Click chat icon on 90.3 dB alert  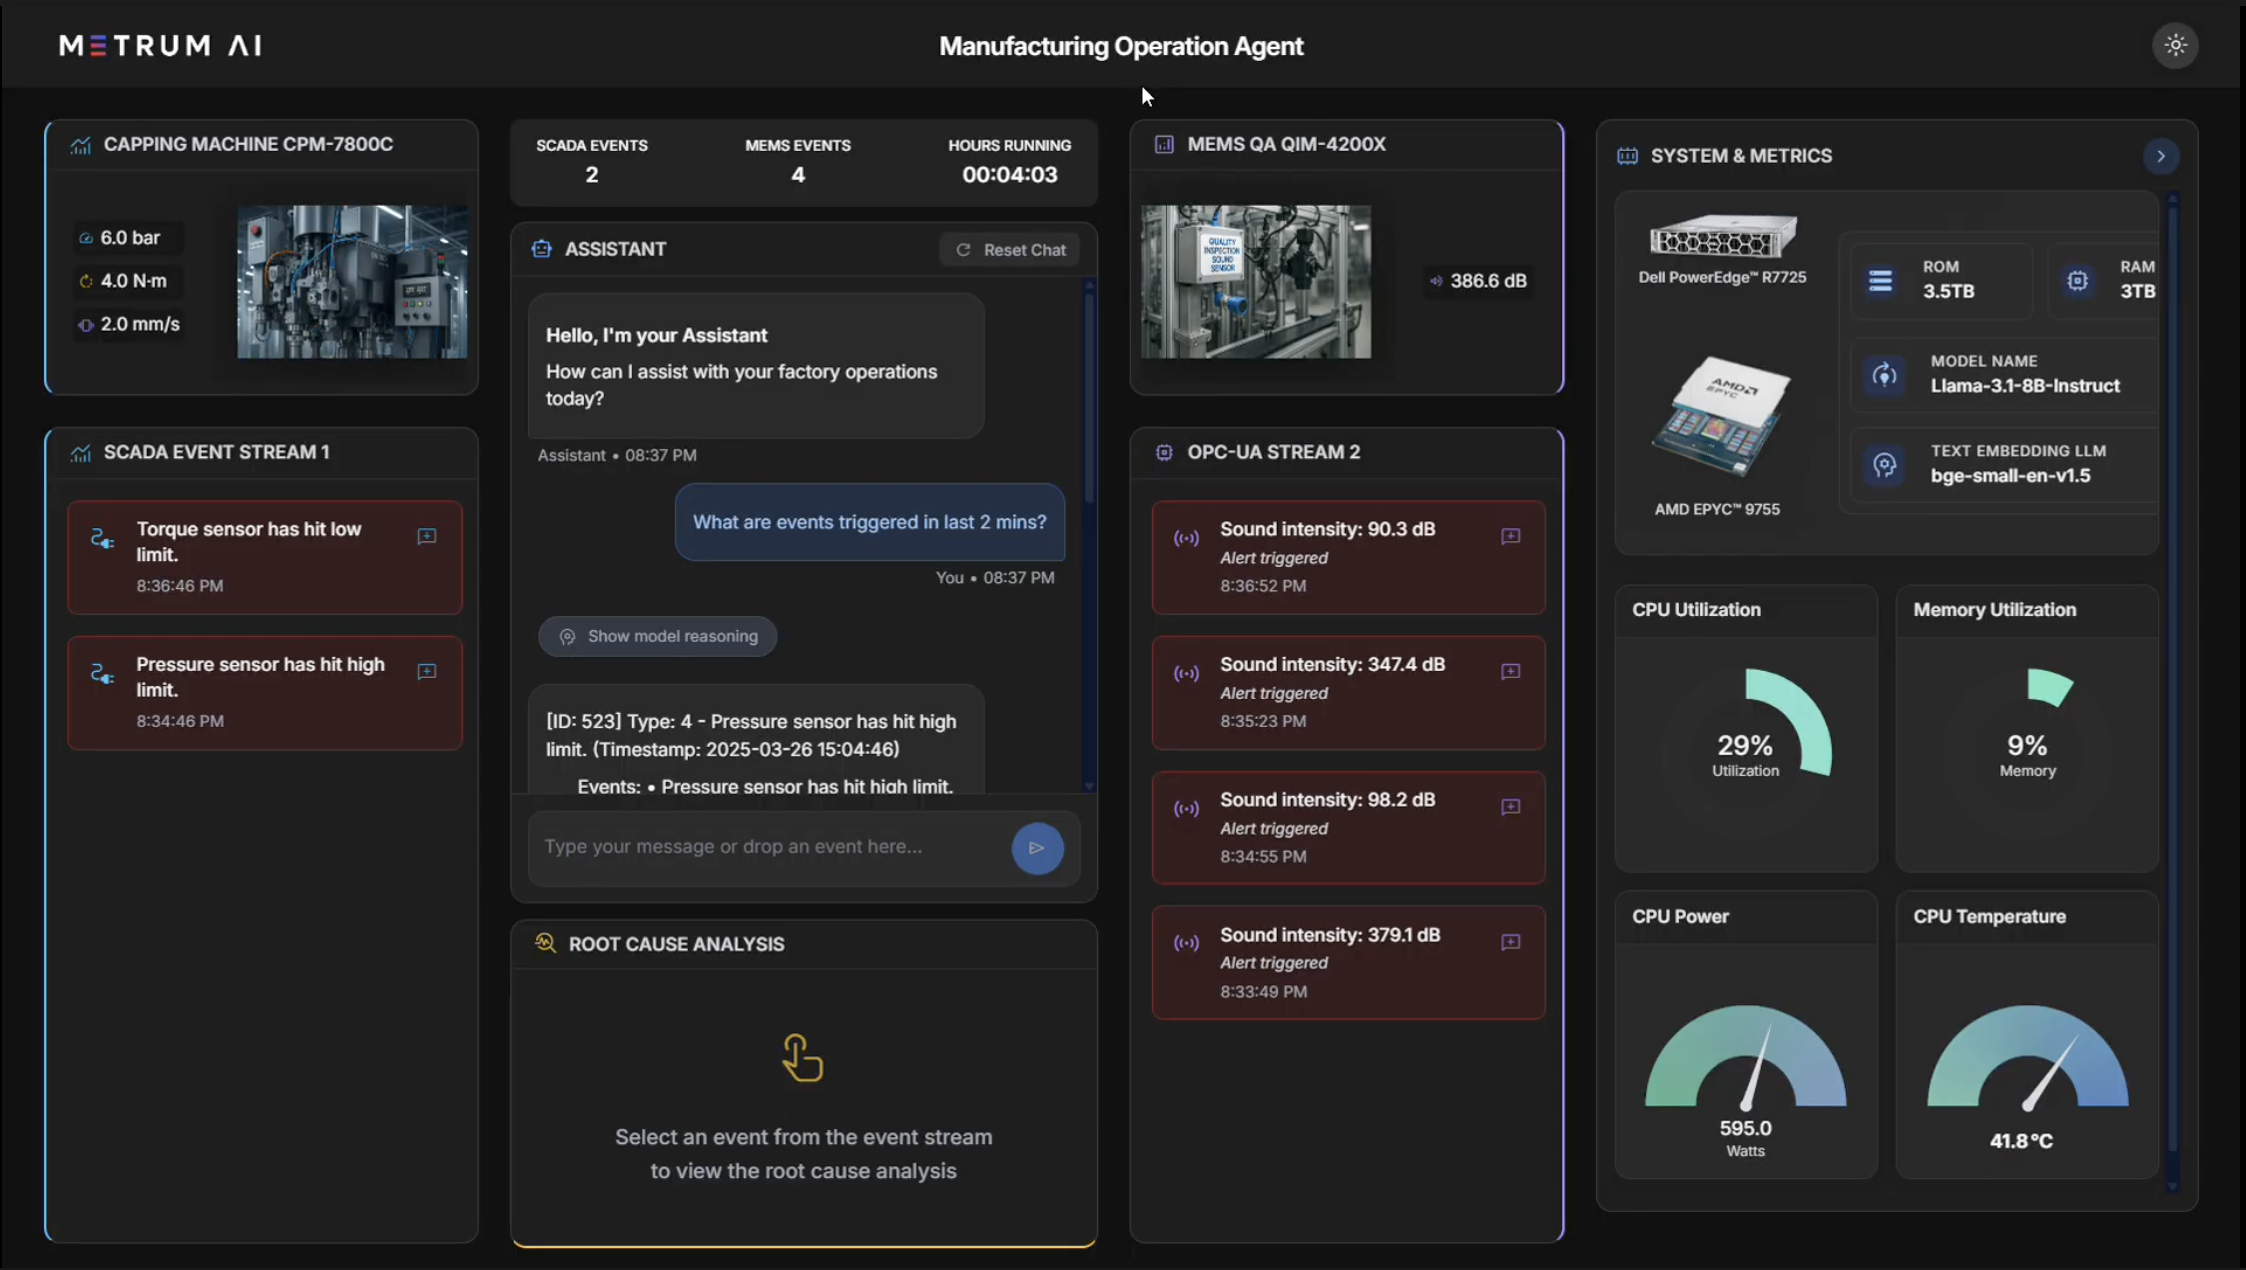tap(1510, 537)
